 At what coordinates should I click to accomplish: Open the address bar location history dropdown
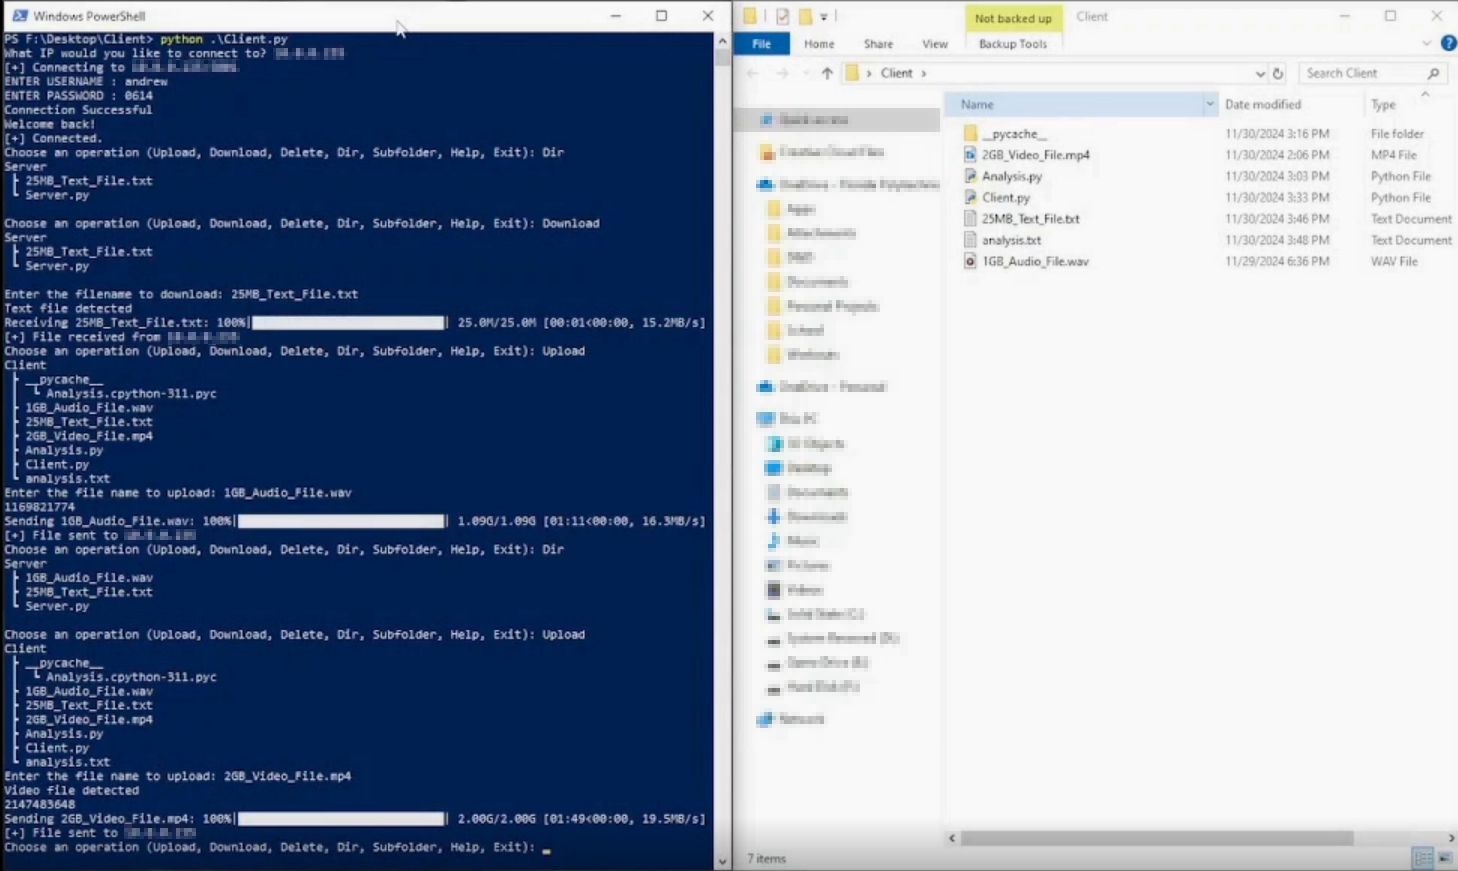click(1261, 72)
